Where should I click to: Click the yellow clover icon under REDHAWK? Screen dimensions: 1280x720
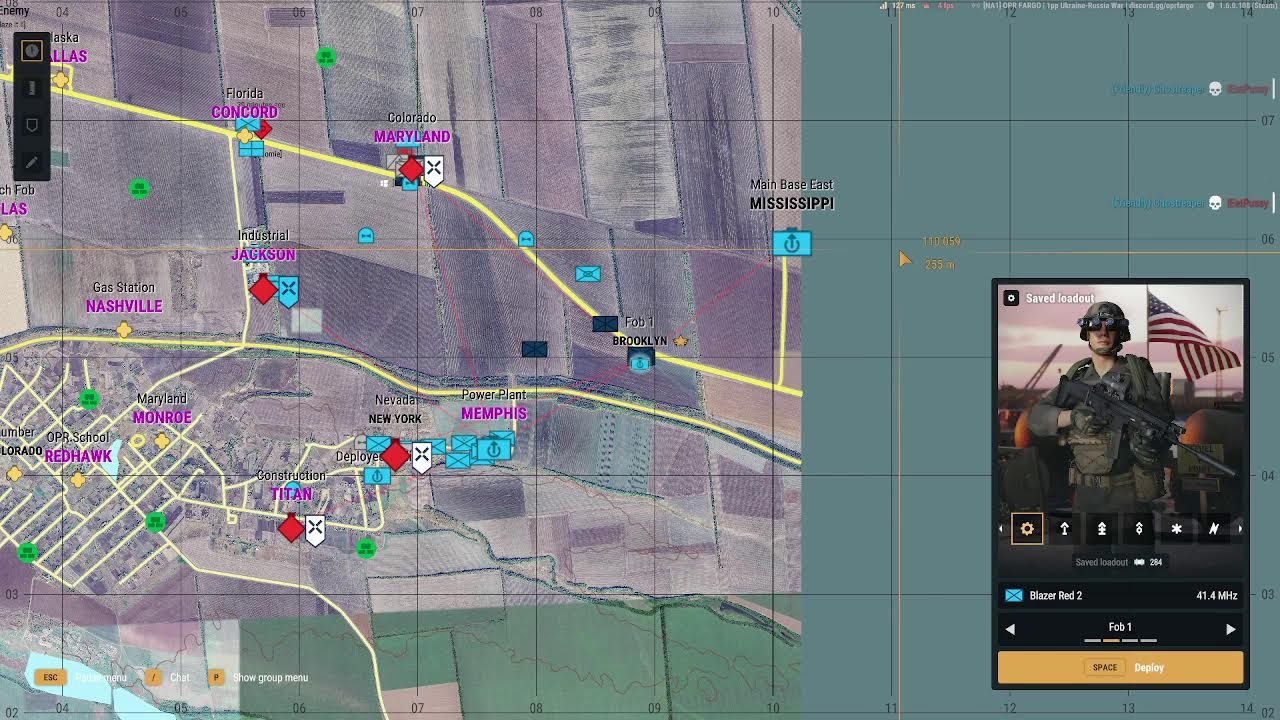[x=78, y=480]
